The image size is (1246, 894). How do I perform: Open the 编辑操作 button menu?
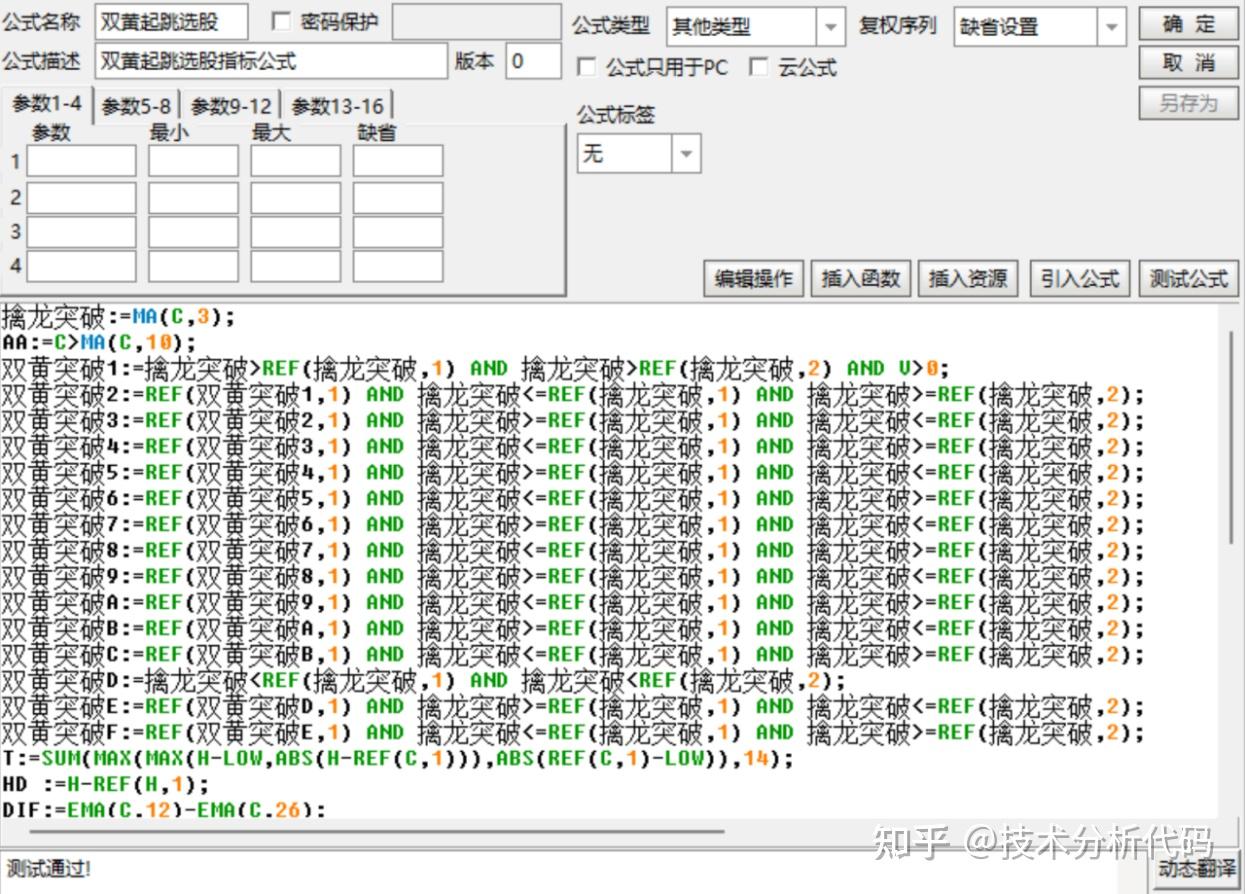[753, 278]
